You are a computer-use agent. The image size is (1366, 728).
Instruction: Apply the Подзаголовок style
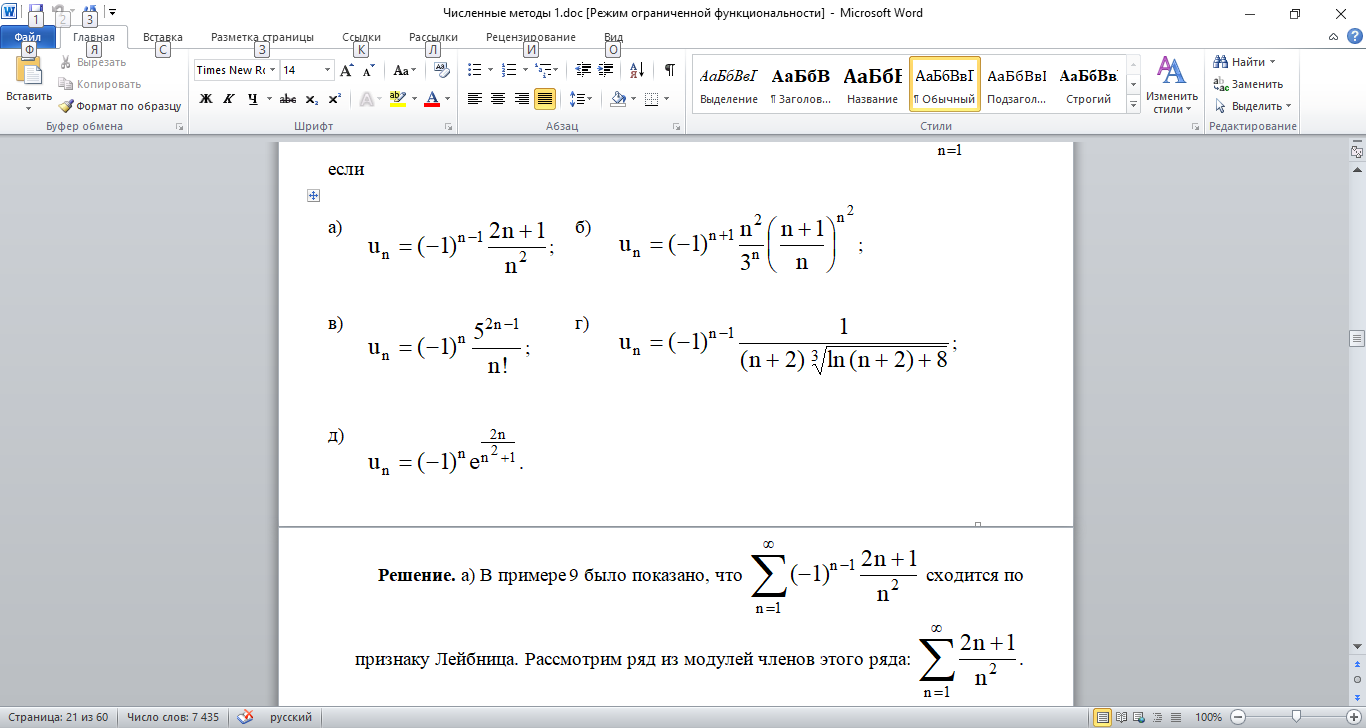(x=1016, y=85)
